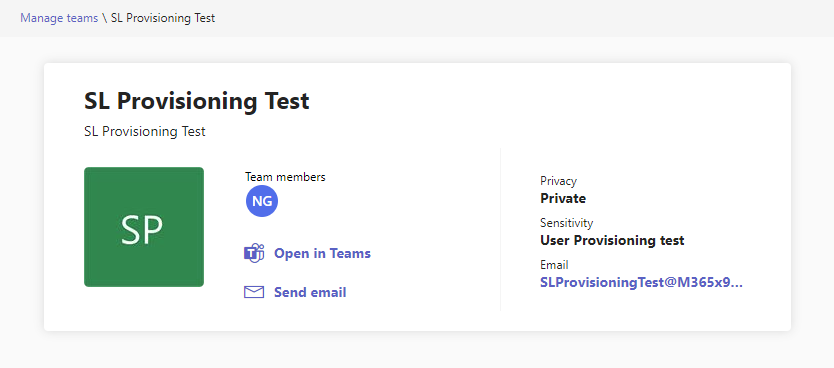The image size is (834, 368).
Task: Click the team description under the heading
Action: coord(145,131)
